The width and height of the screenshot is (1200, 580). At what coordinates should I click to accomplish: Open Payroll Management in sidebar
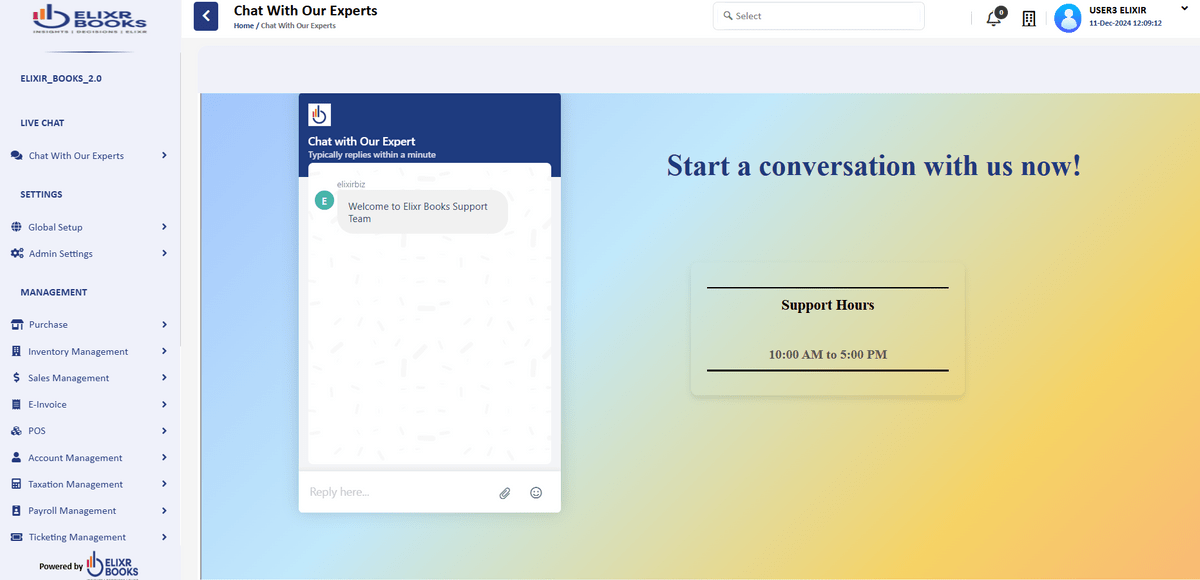(72, 511)
